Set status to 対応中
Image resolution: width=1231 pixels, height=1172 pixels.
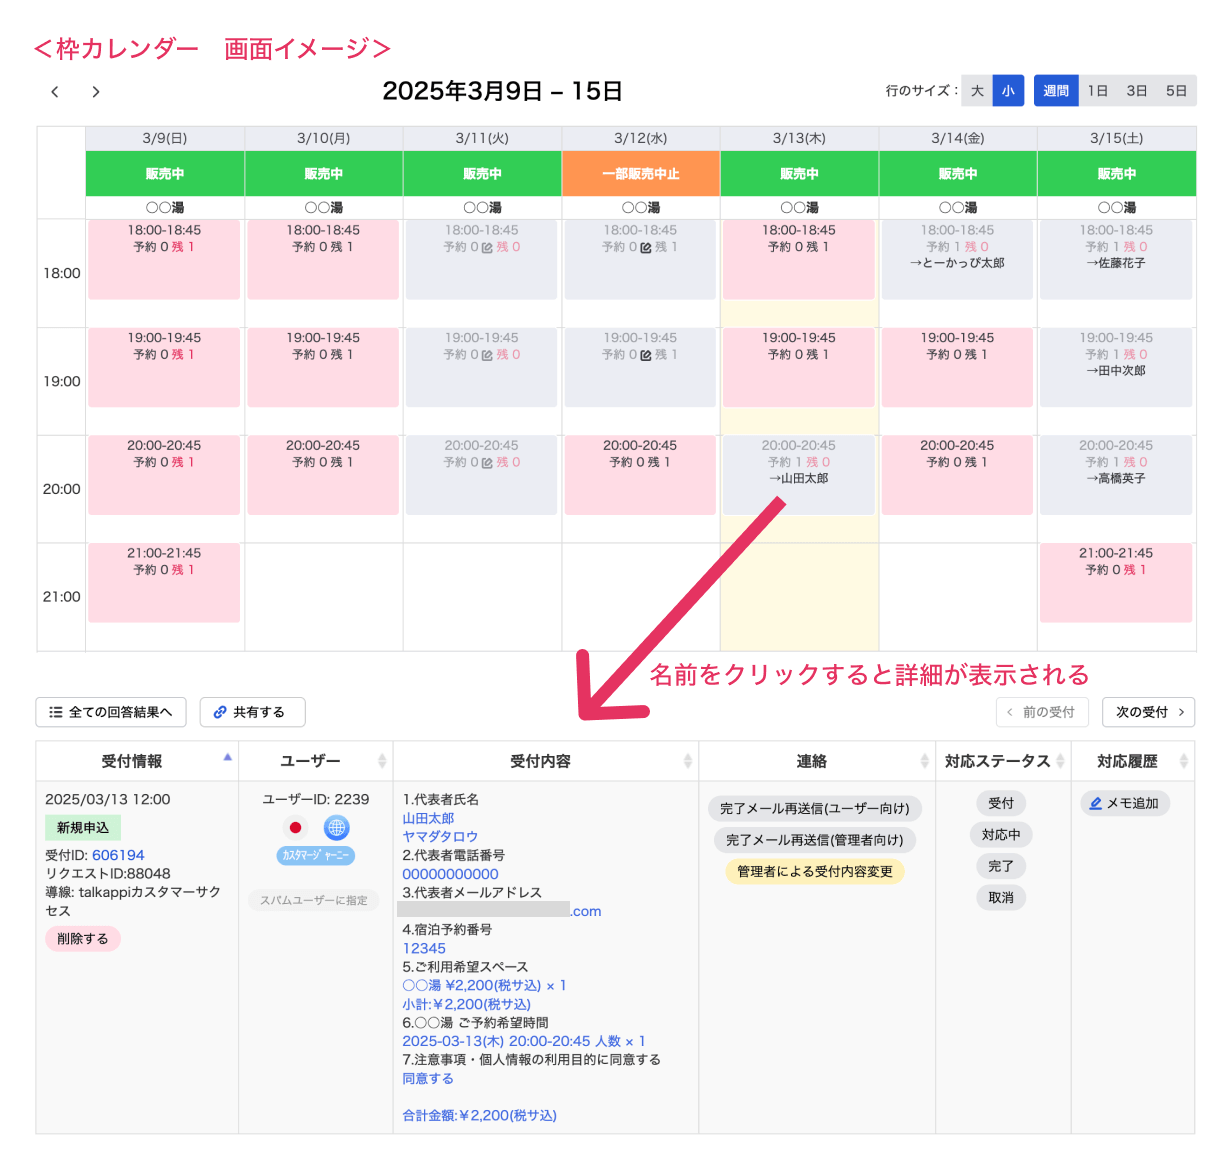[x=1000, y=835]
